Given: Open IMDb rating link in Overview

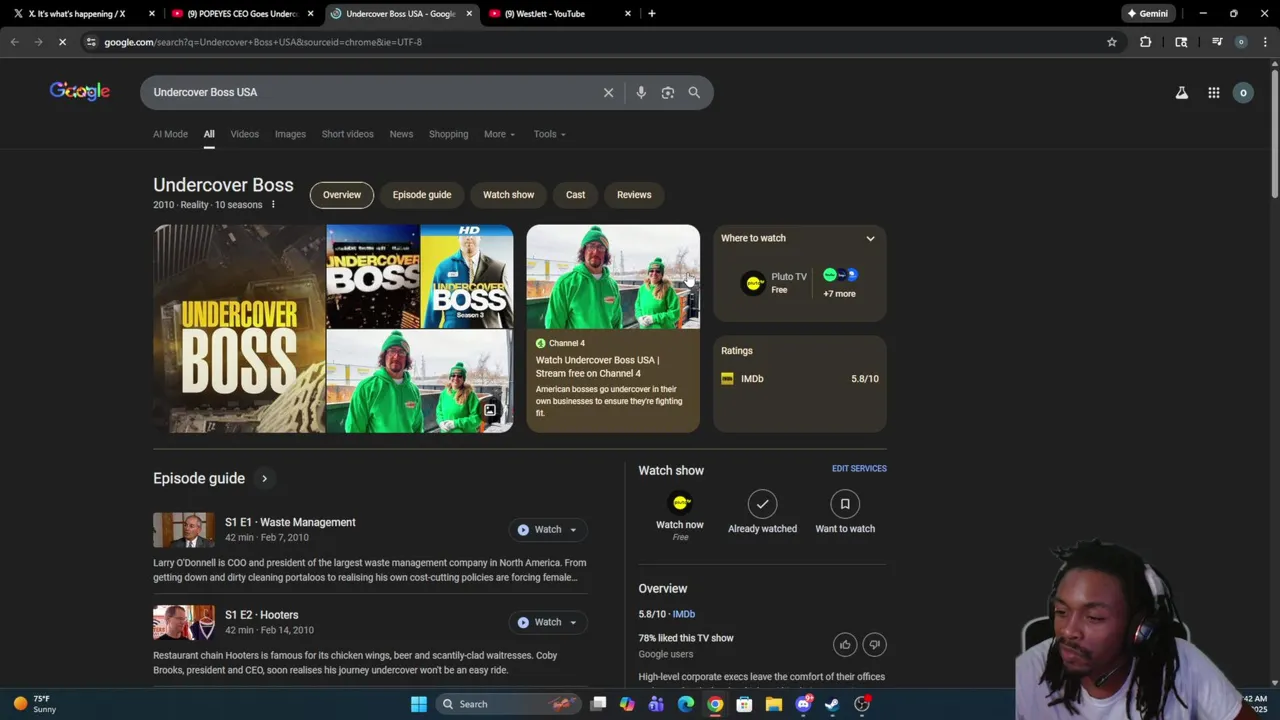Looking at the screenshot, I should pos(684,614).
